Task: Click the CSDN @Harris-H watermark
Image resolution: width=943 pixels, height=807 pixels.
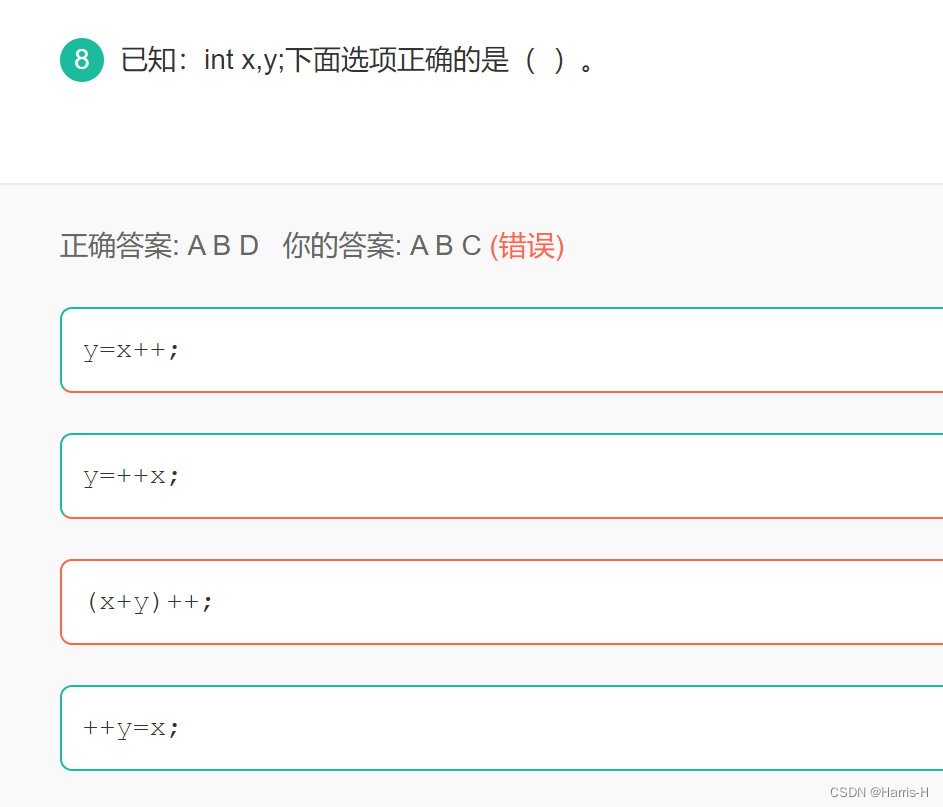Action: [882, 793]
